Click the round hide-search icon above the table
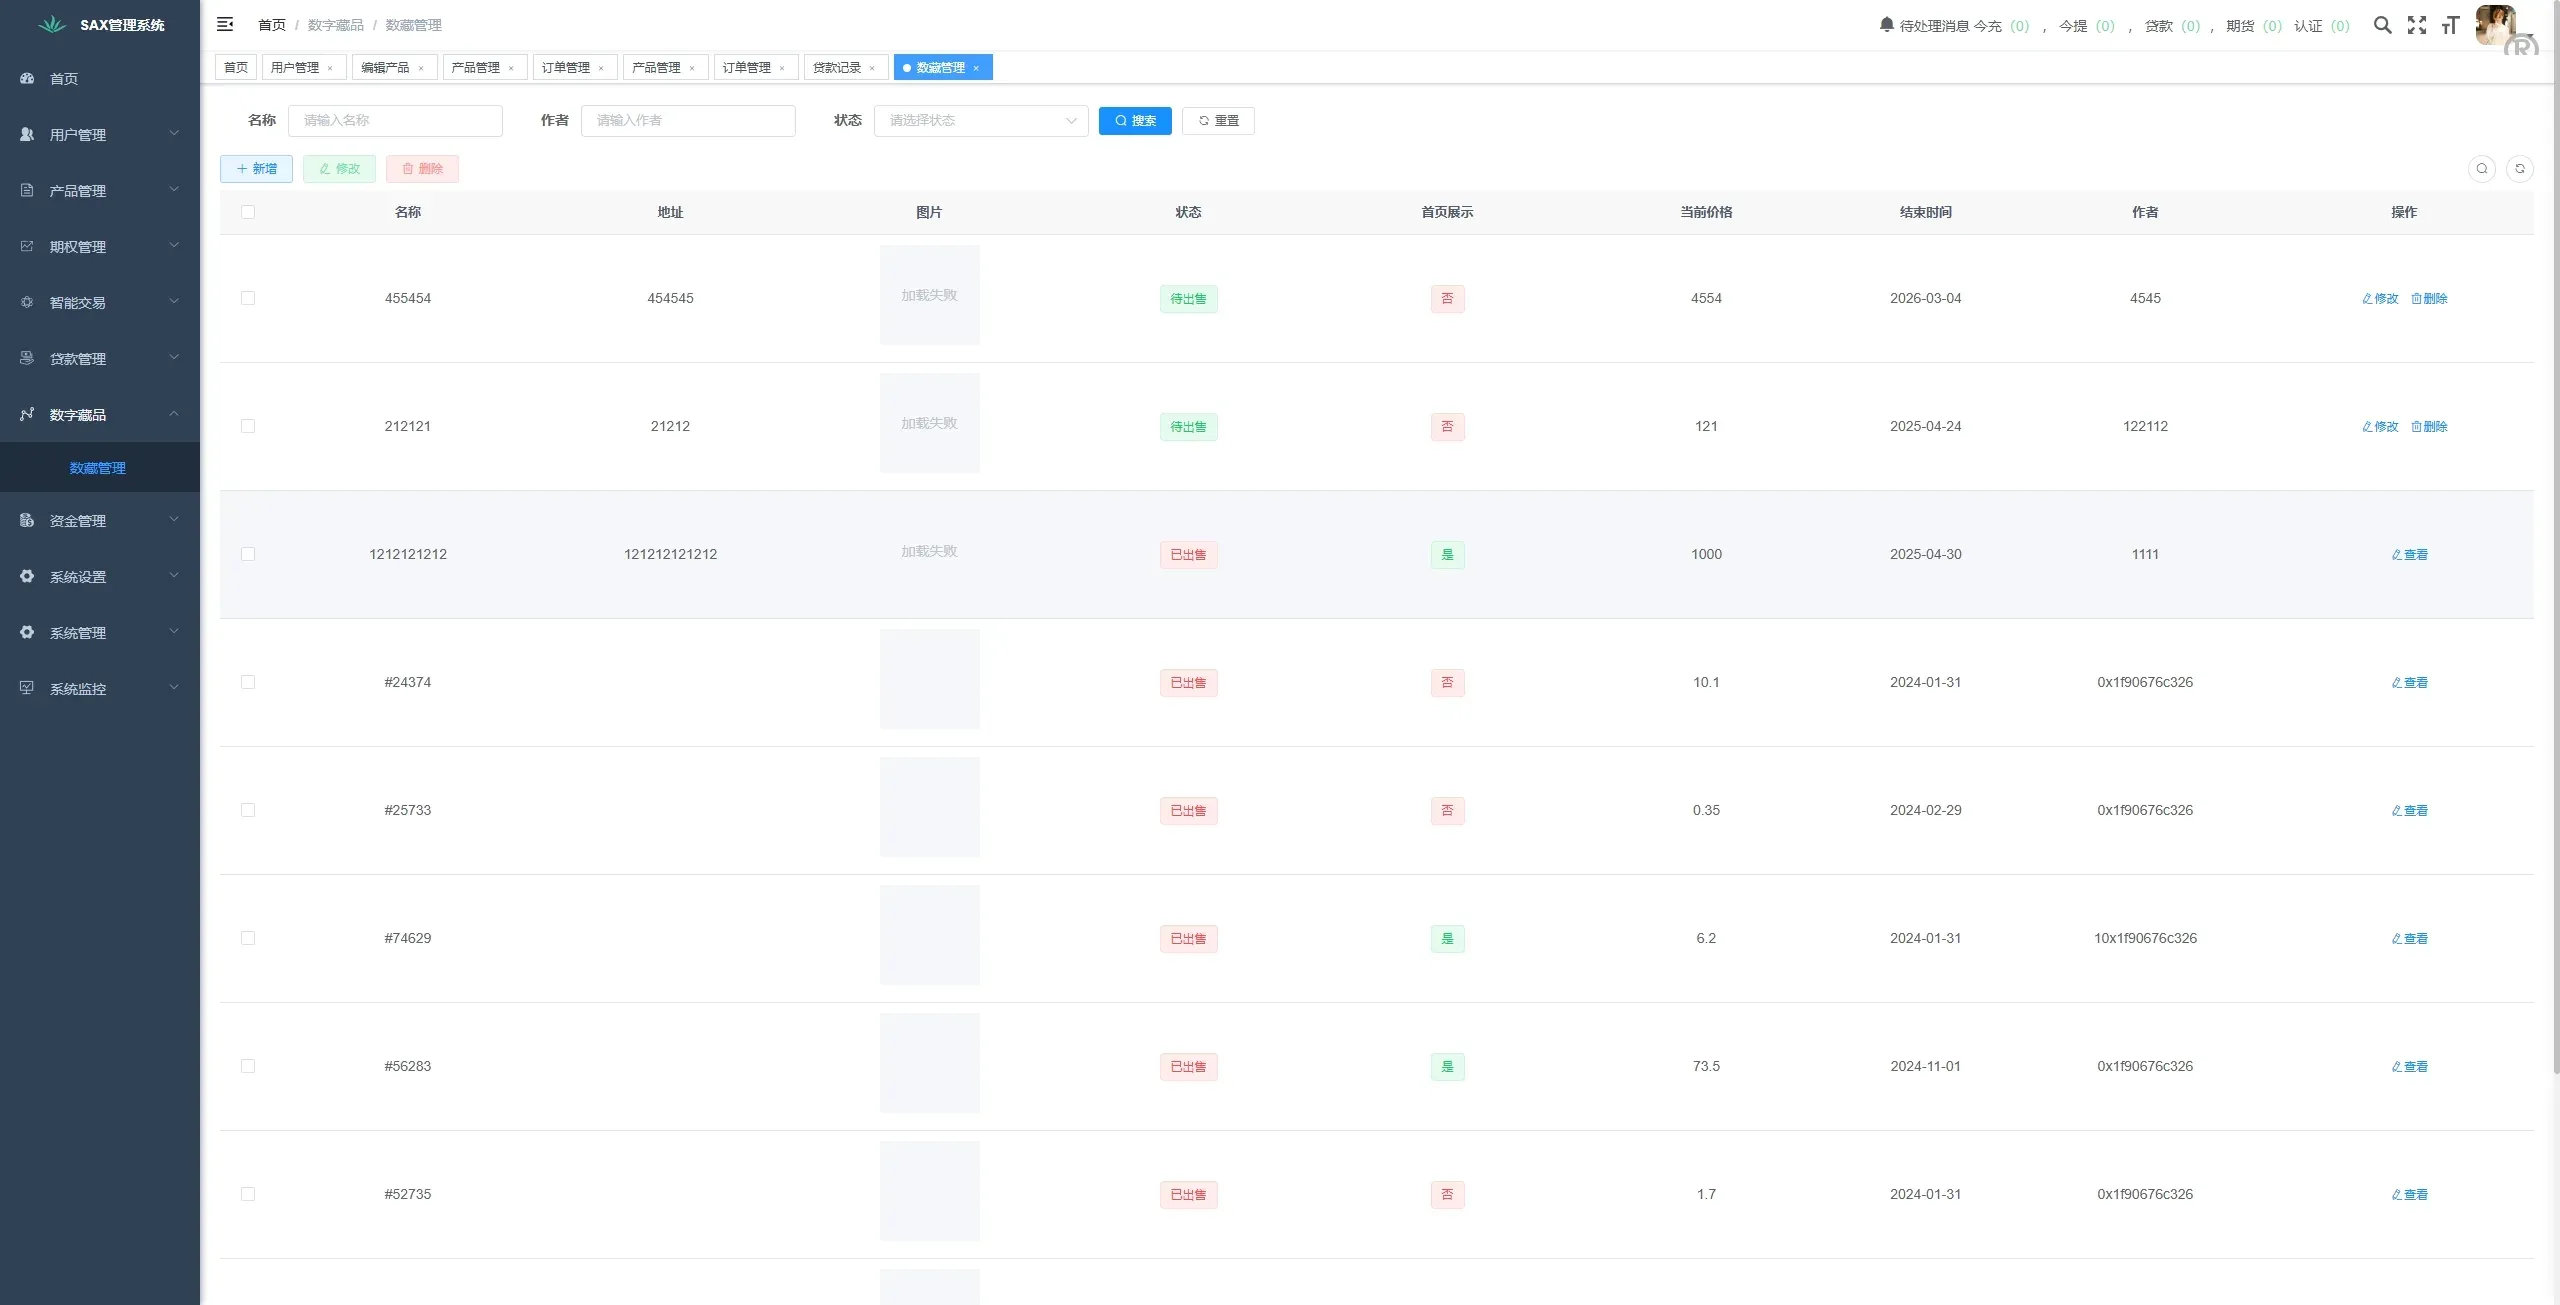 pyautogui.click(x=2482, y=169)
